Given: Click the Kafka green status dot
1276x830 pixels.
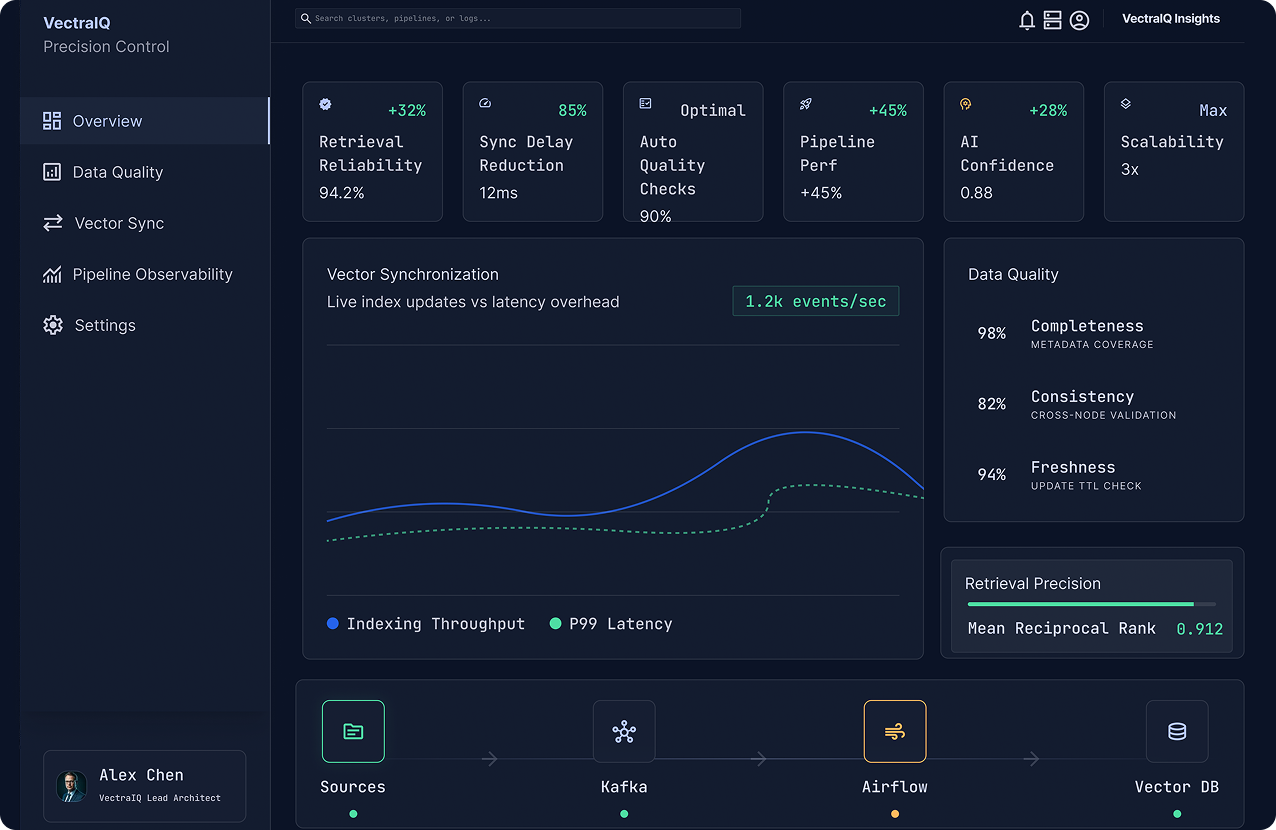Looking at the screenshot, I should click(x=624, y=814).
